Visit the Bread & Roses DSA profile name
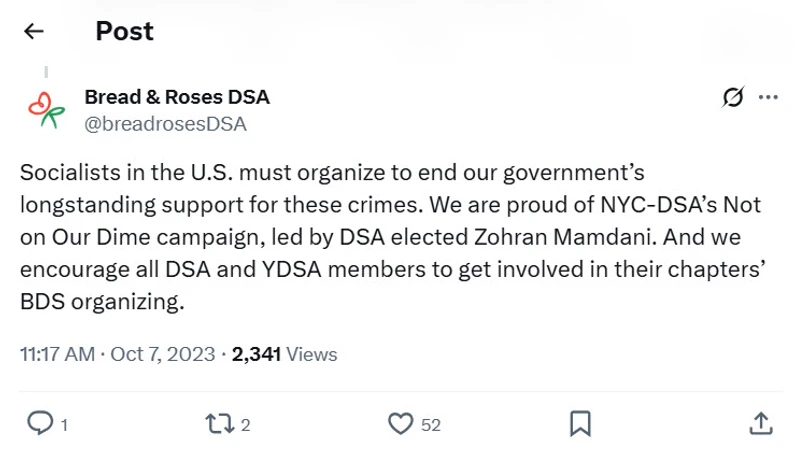The width and height of the screenshot is (800, 454). click(177, 98)
